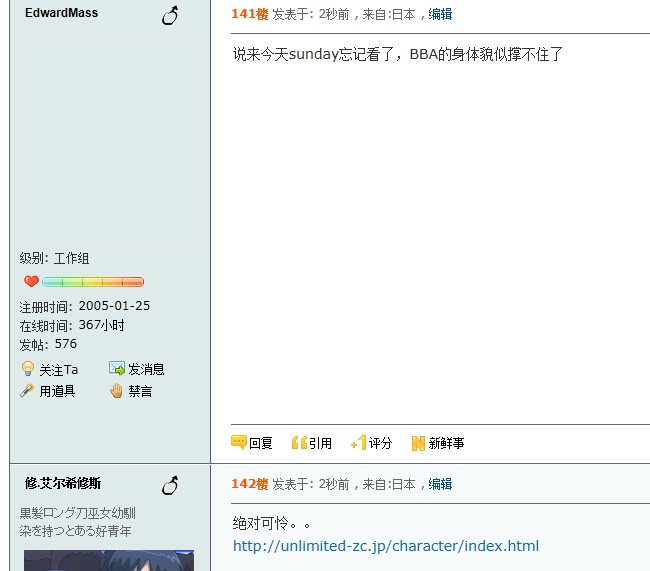
Task: Click the avatar thumbnail of 修.艾尔希修斯
Action: 109,560
